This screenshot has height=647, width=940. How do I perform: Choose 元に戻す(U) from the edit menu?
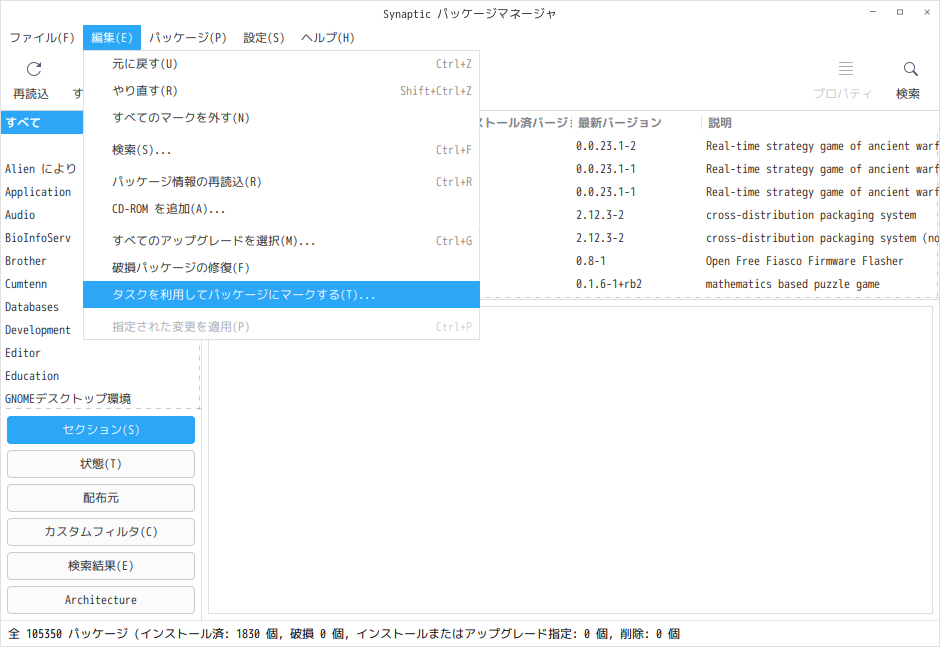click(281, 64)
